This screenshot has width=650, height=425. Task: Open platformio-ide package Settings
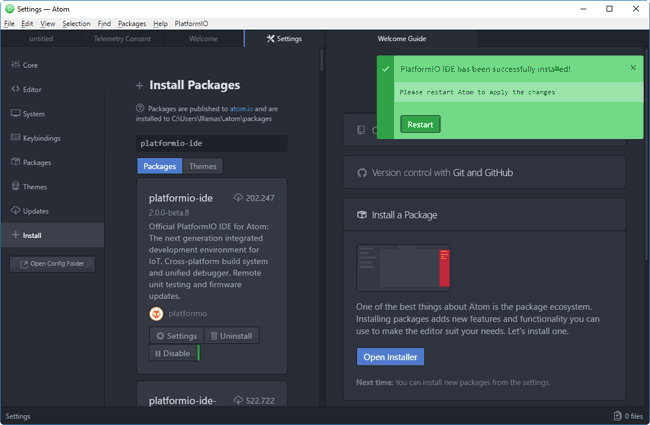[x=176, y=335]
